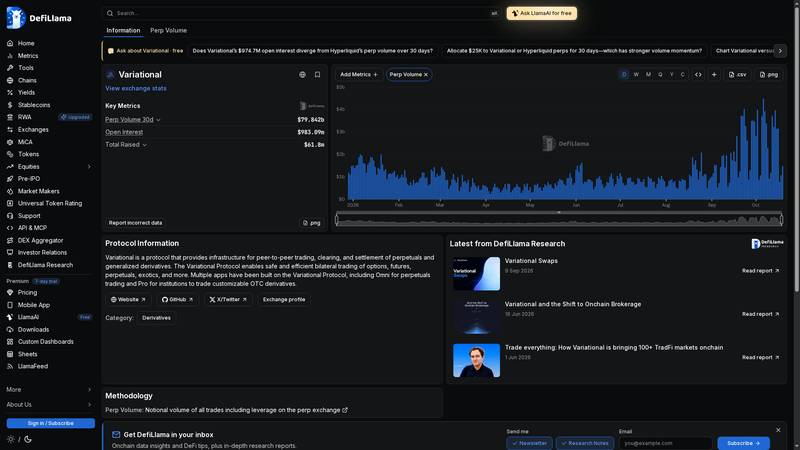Click the RWA sidebar icon

(x=10, y=117)
